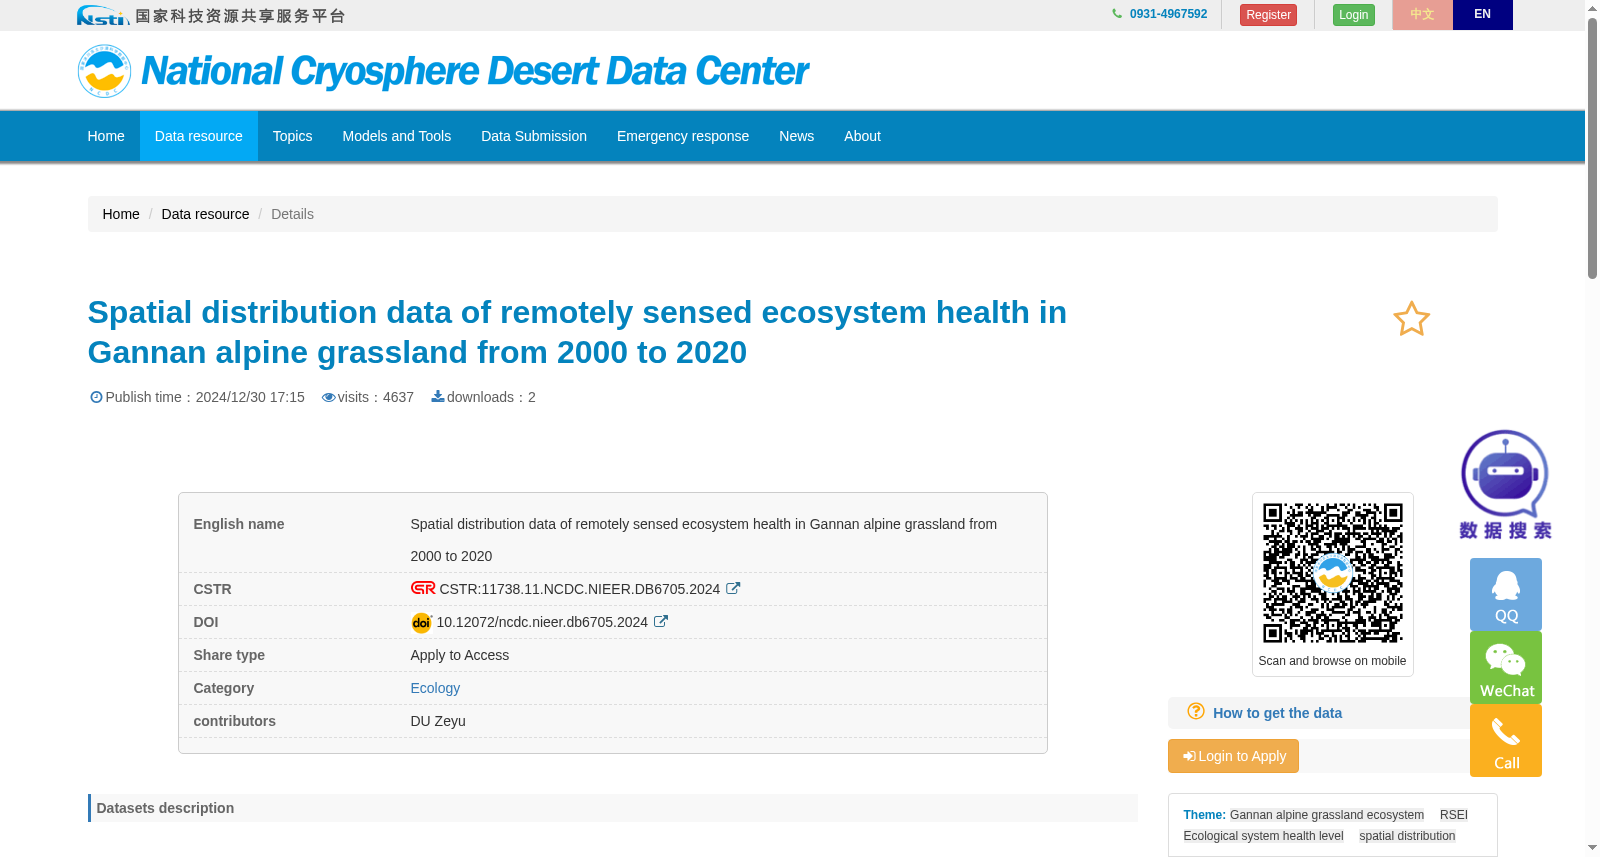Click the question mark help icon

click(1196, 711)
